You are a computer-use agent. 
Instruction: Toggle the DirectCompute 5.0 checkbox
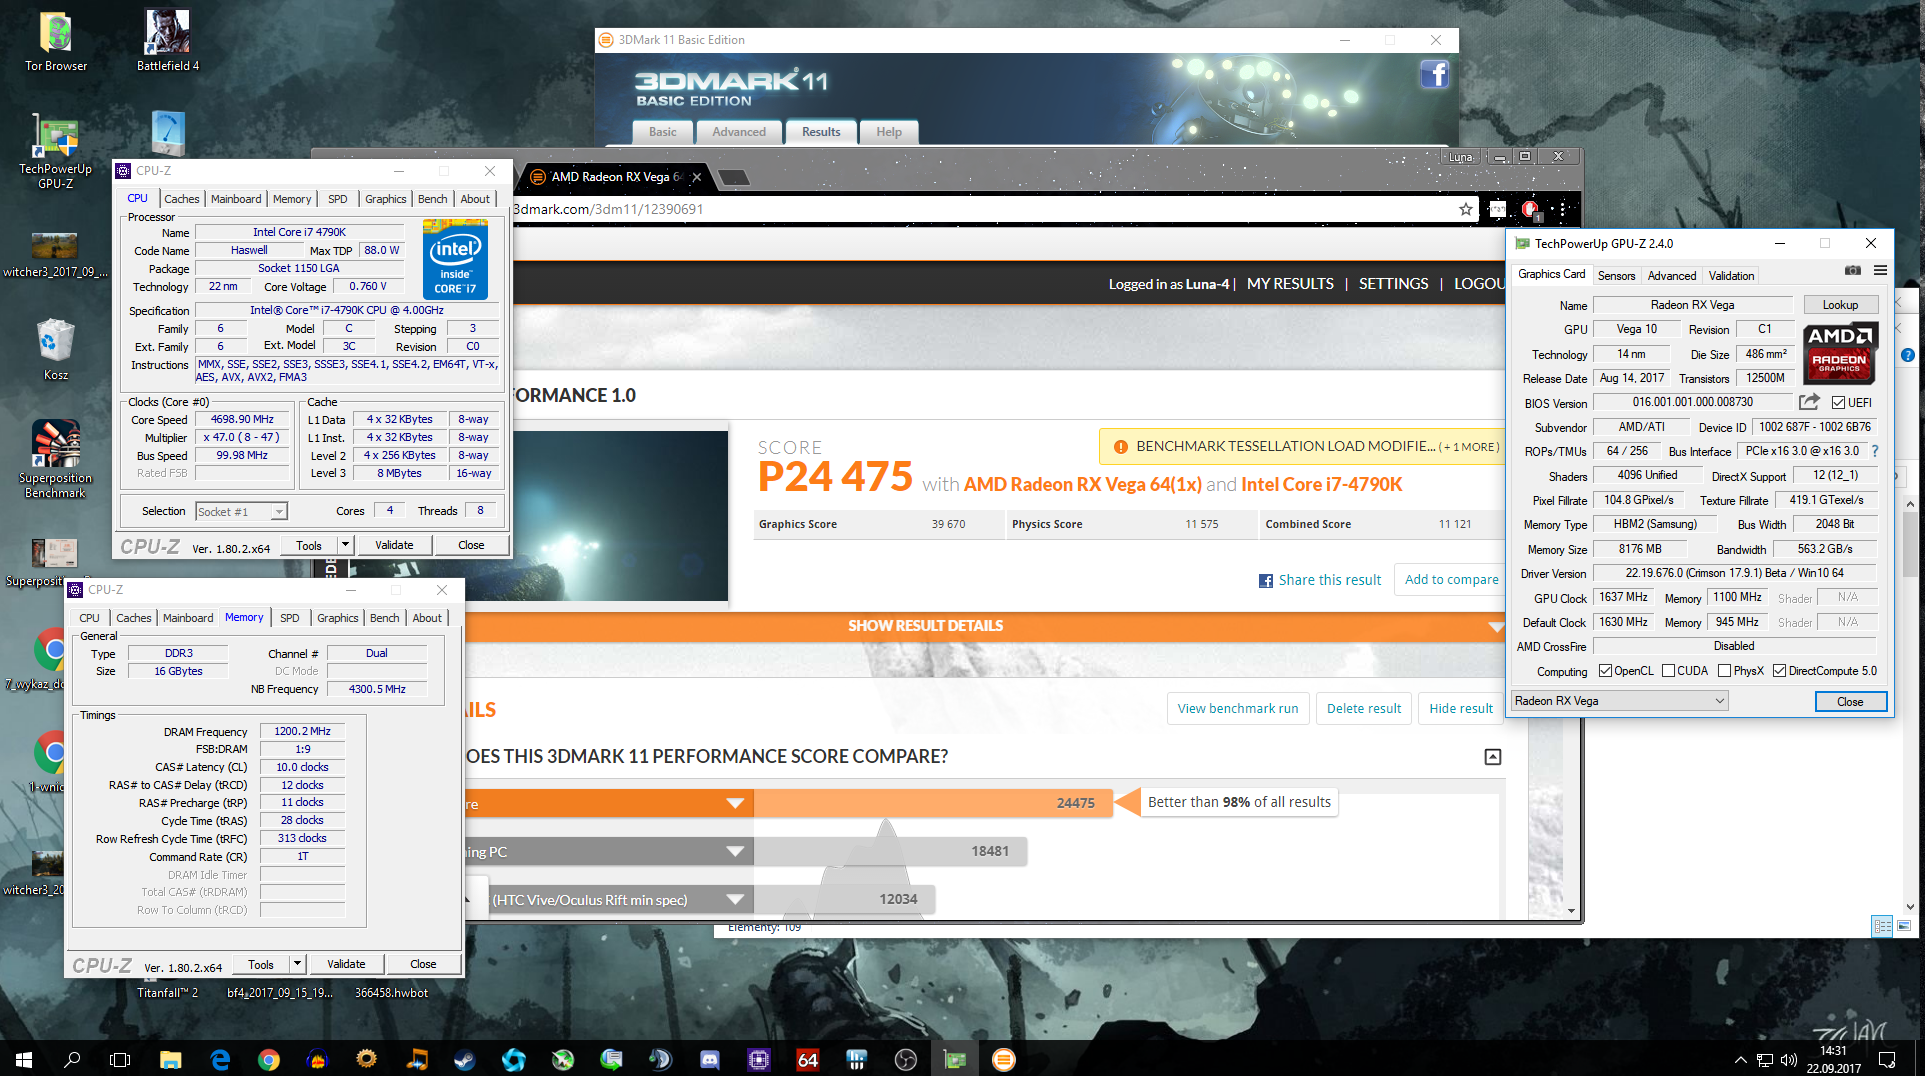pos(1779,671)
